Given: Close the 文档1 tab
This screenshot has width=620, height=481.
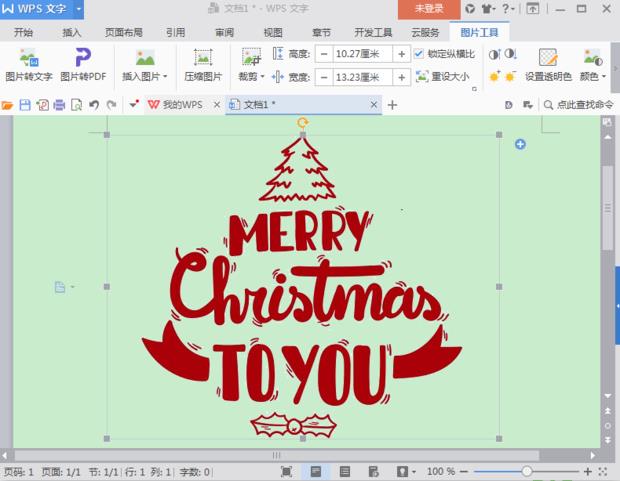Looking at the screenshot, I should tap(374, 105).
